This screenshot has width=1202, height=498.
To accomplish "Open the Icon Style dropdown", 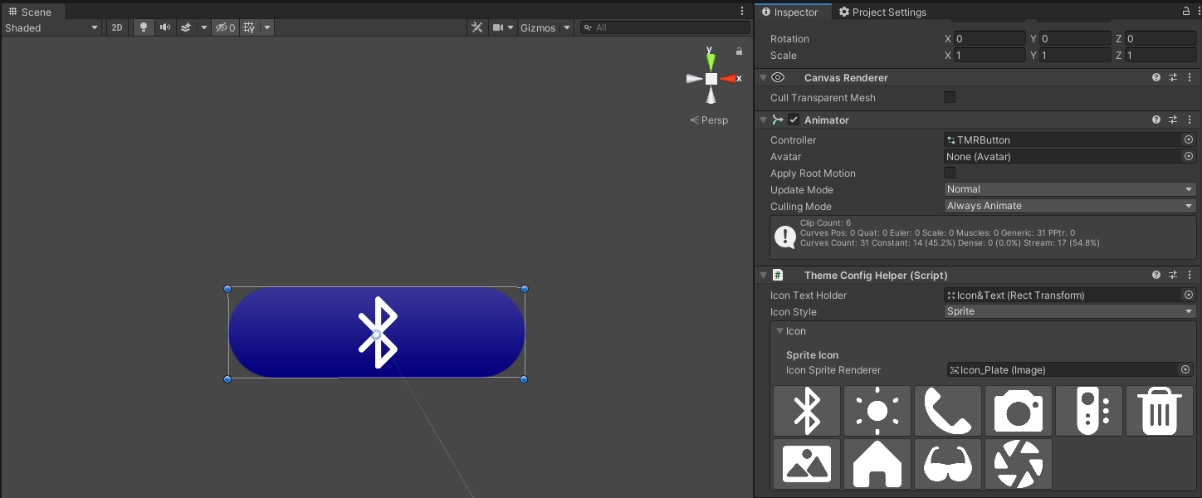I will click(1069, 311).
